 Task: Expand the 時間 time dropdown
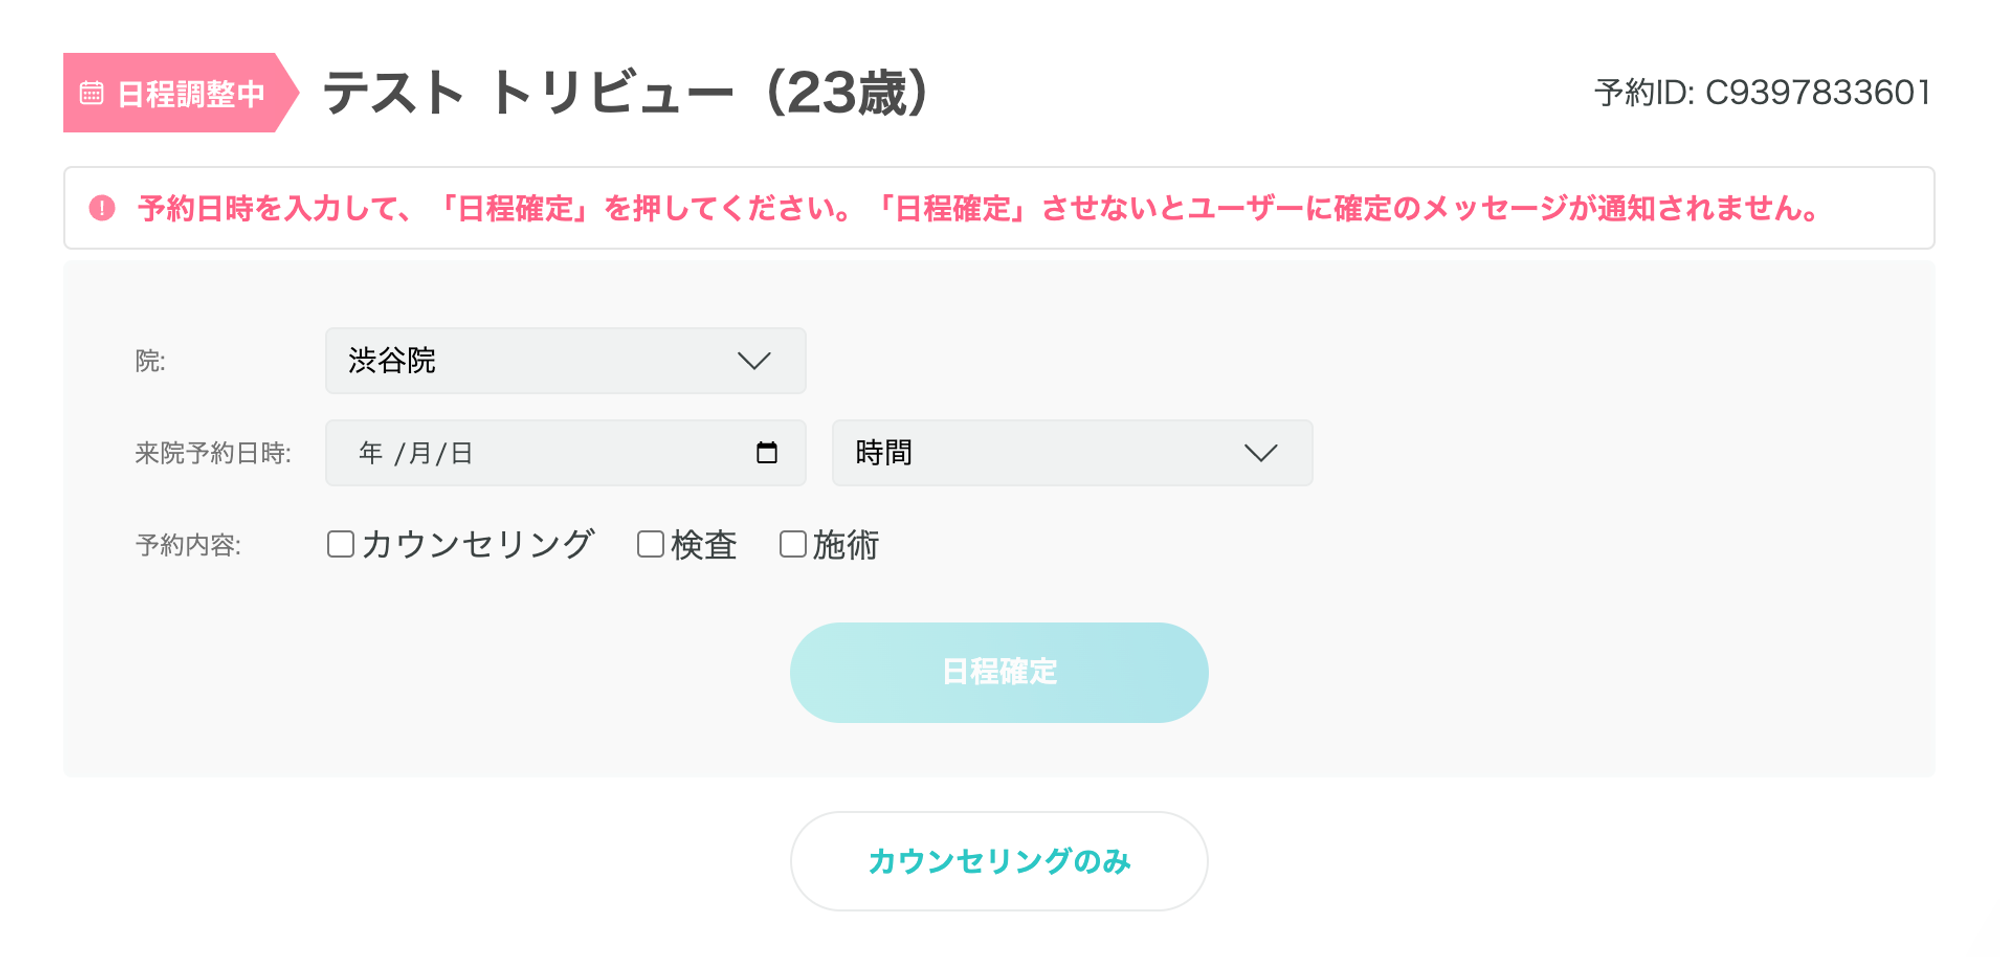tap(1071, 453)
